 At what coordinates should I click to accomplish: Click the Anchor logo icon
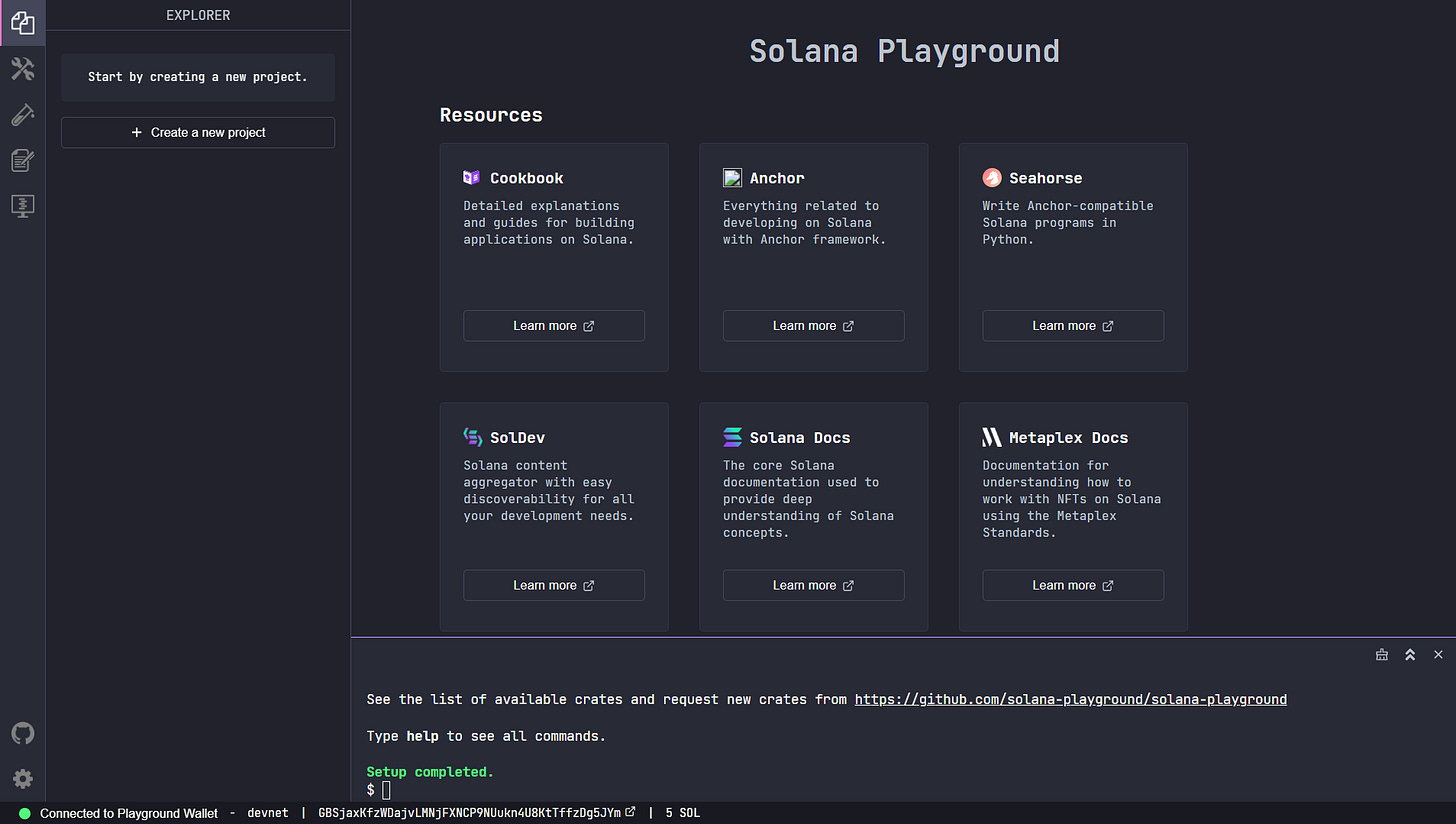(x=732, y=178)
